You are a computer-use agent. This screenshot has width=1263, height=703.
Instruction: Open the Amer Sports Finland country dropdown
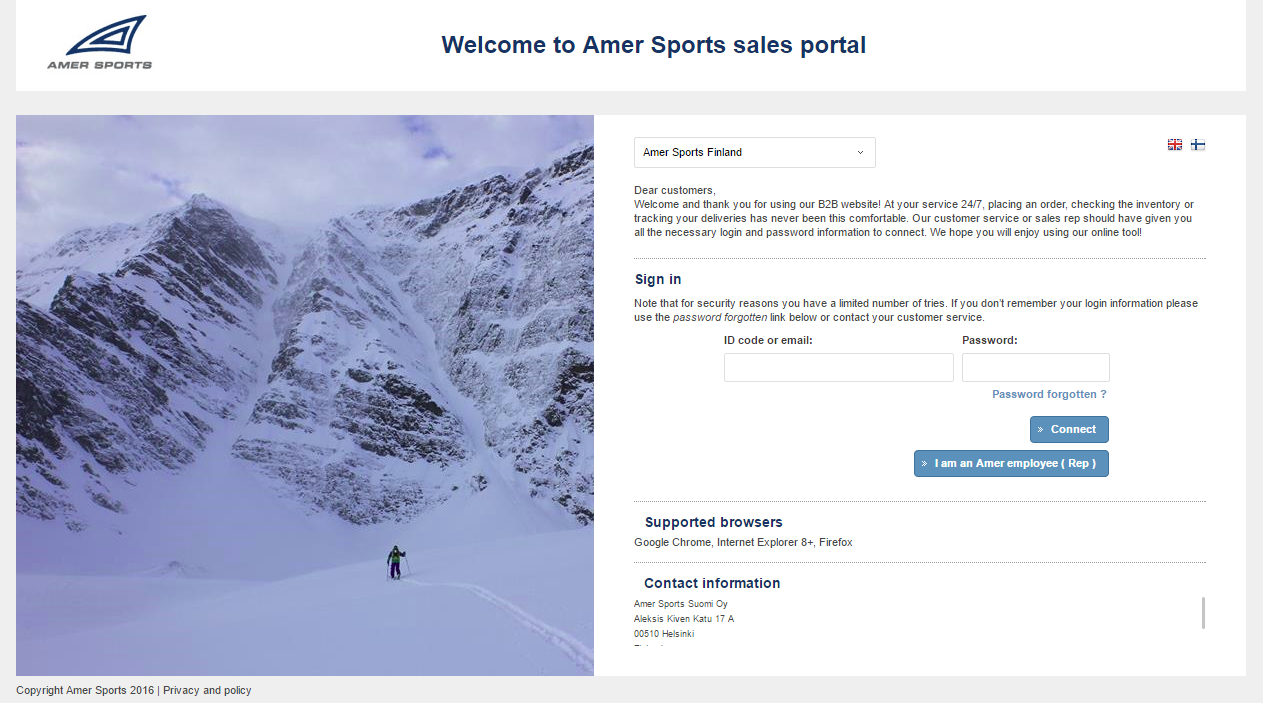[754, 153]
